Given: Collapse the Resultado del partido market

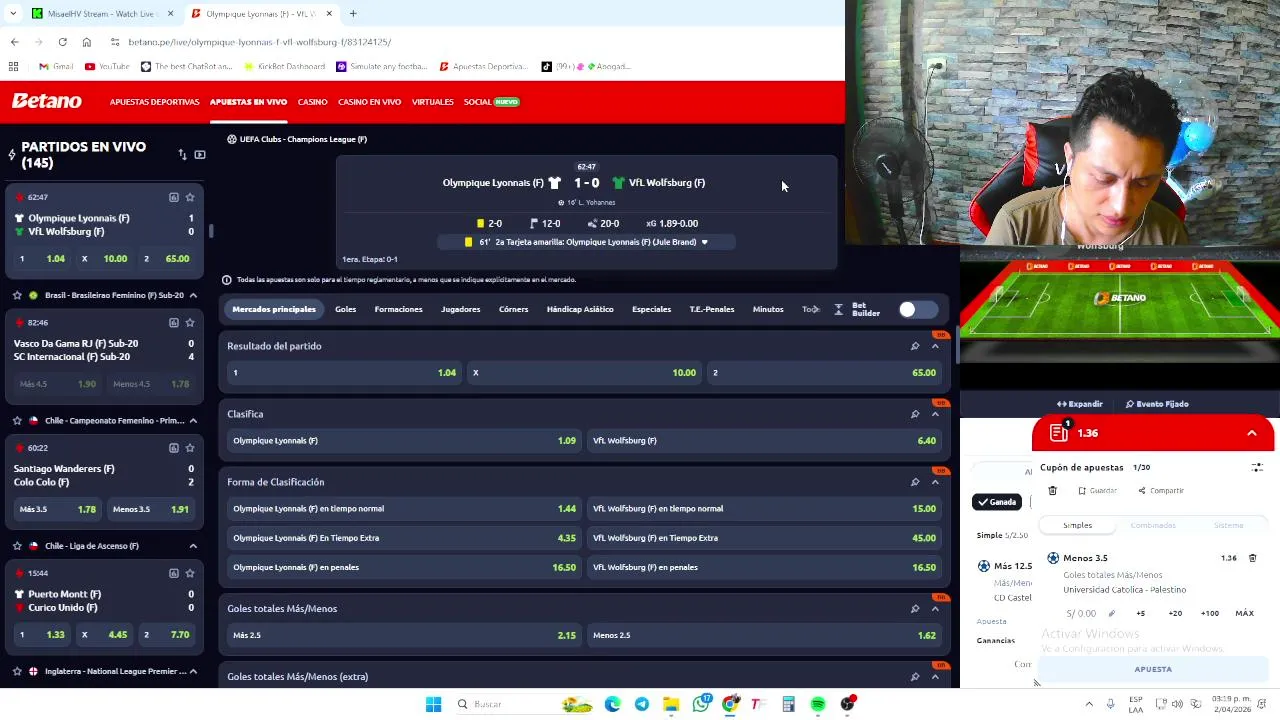Looking at the screenshot, I should (935, 346).
